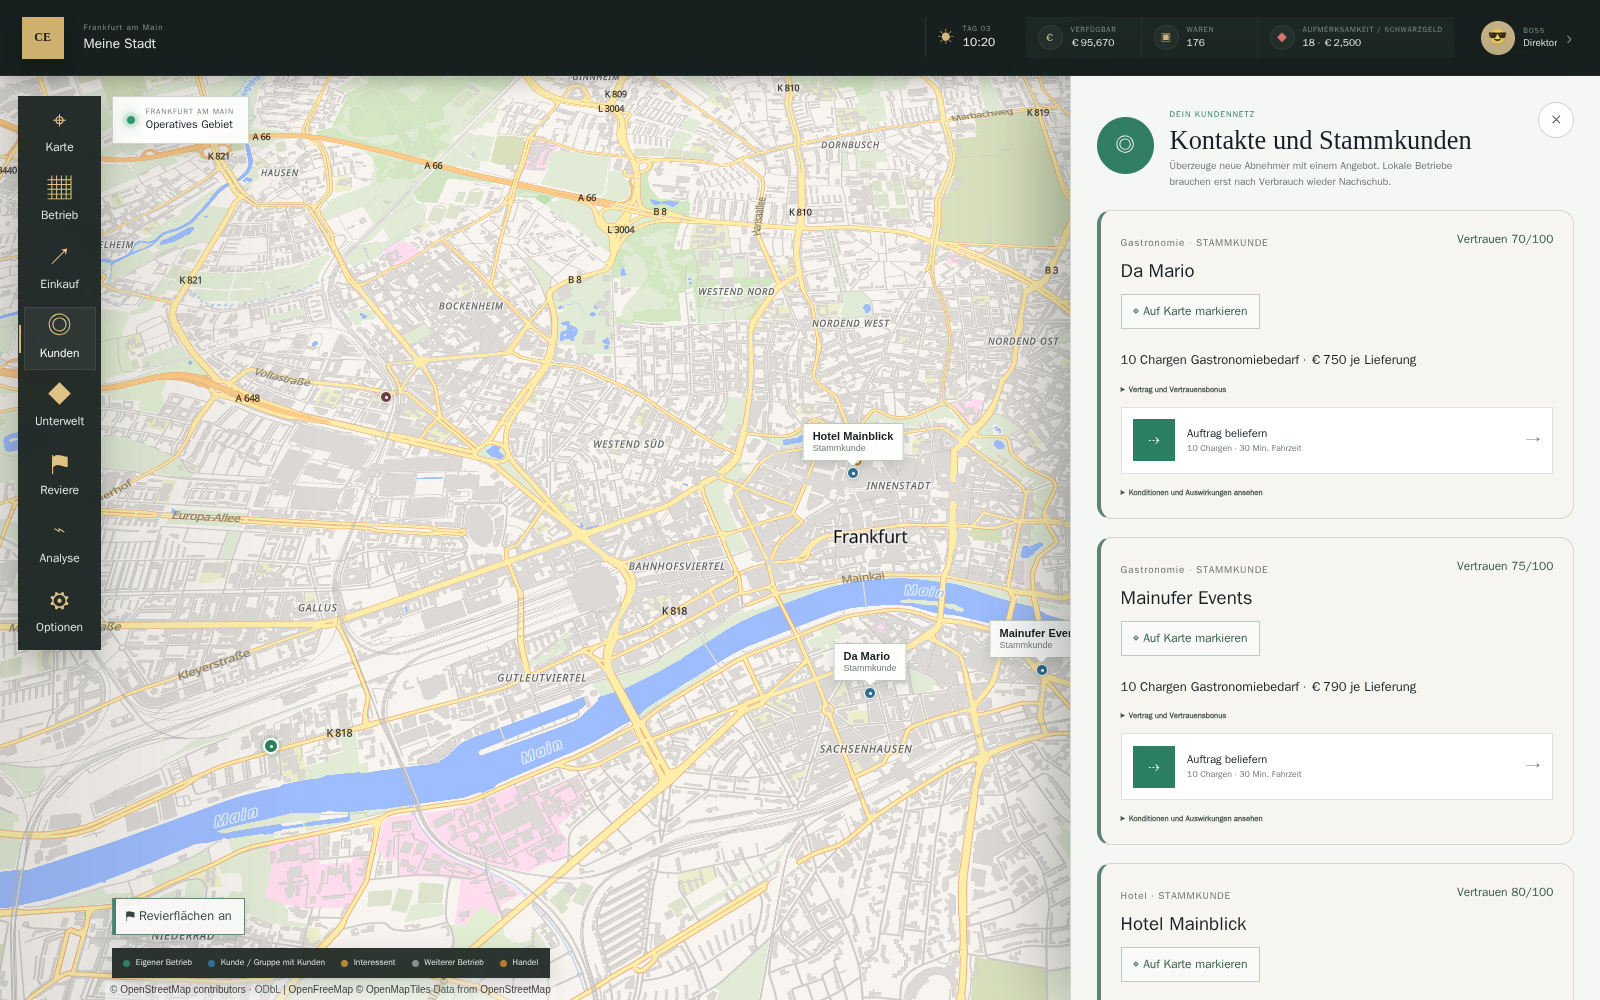Open the Betrieb sidebar section
This screenshot has width=1600, height=1000.
pos(59,201)
